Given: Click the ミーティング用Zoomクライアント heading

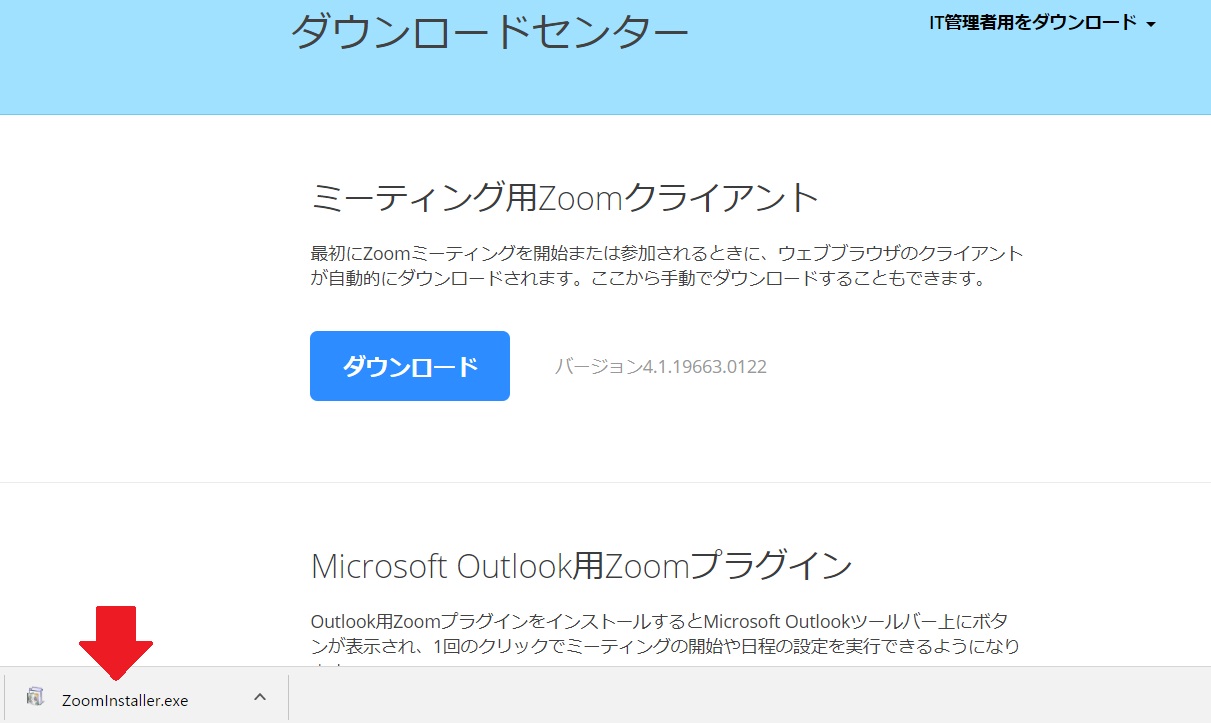Looking at the screenshot, I should 565,198.
